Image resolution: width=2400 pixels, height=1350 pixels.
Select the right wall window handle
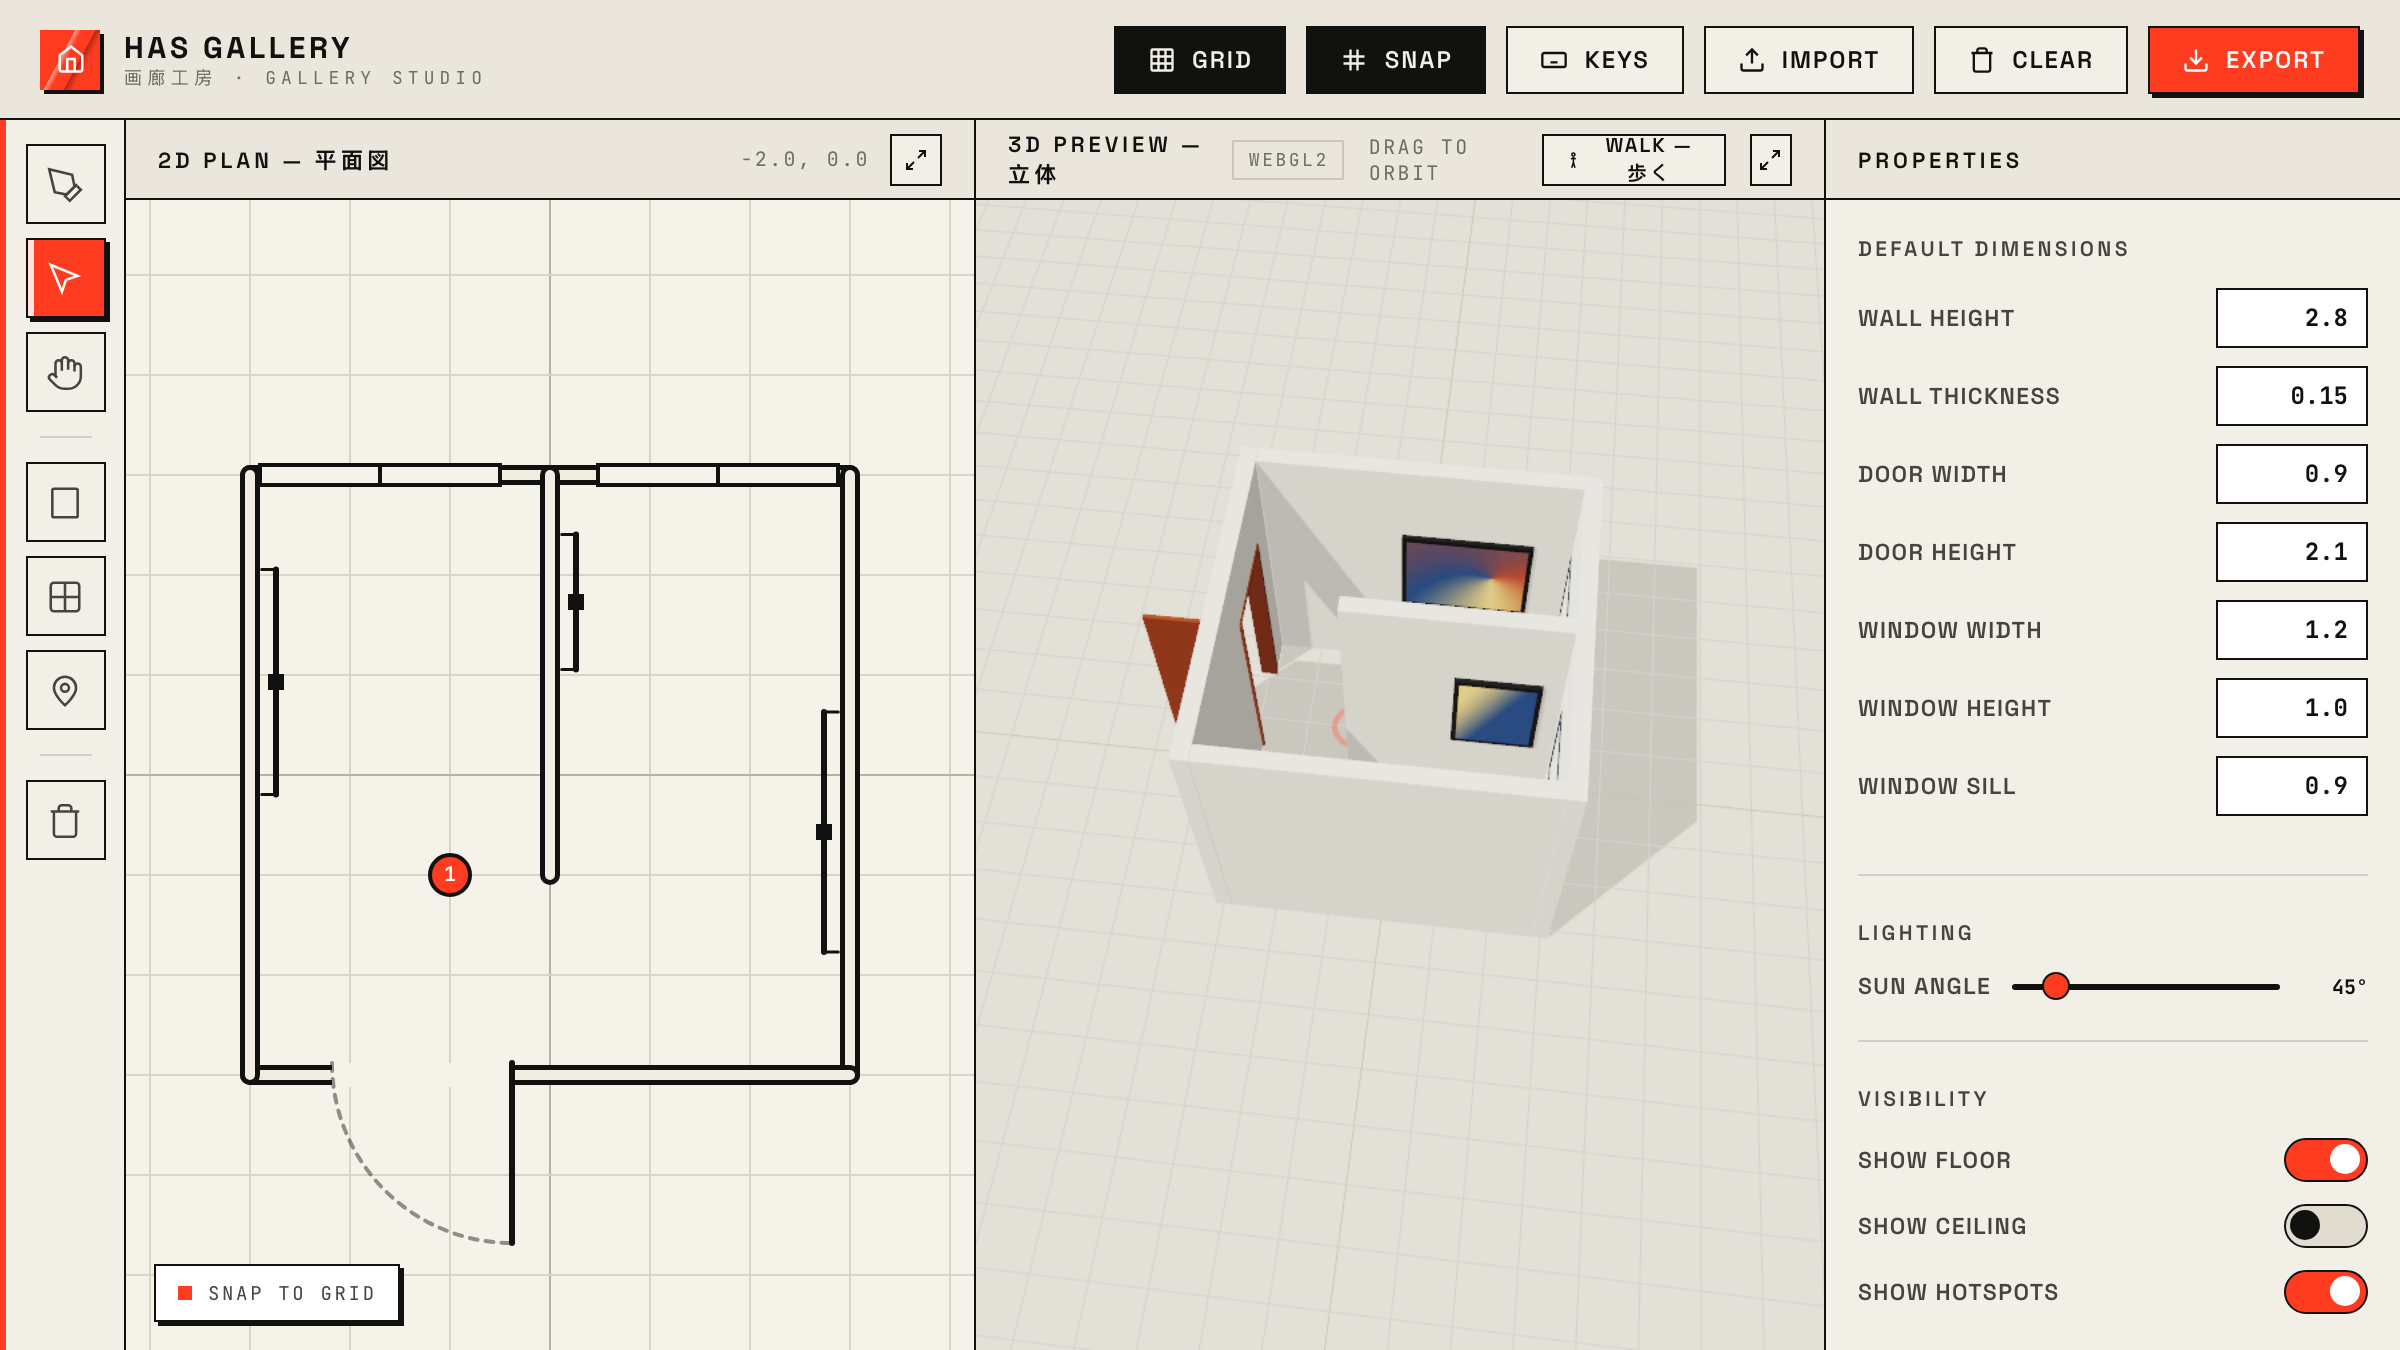tap(824, 832)
